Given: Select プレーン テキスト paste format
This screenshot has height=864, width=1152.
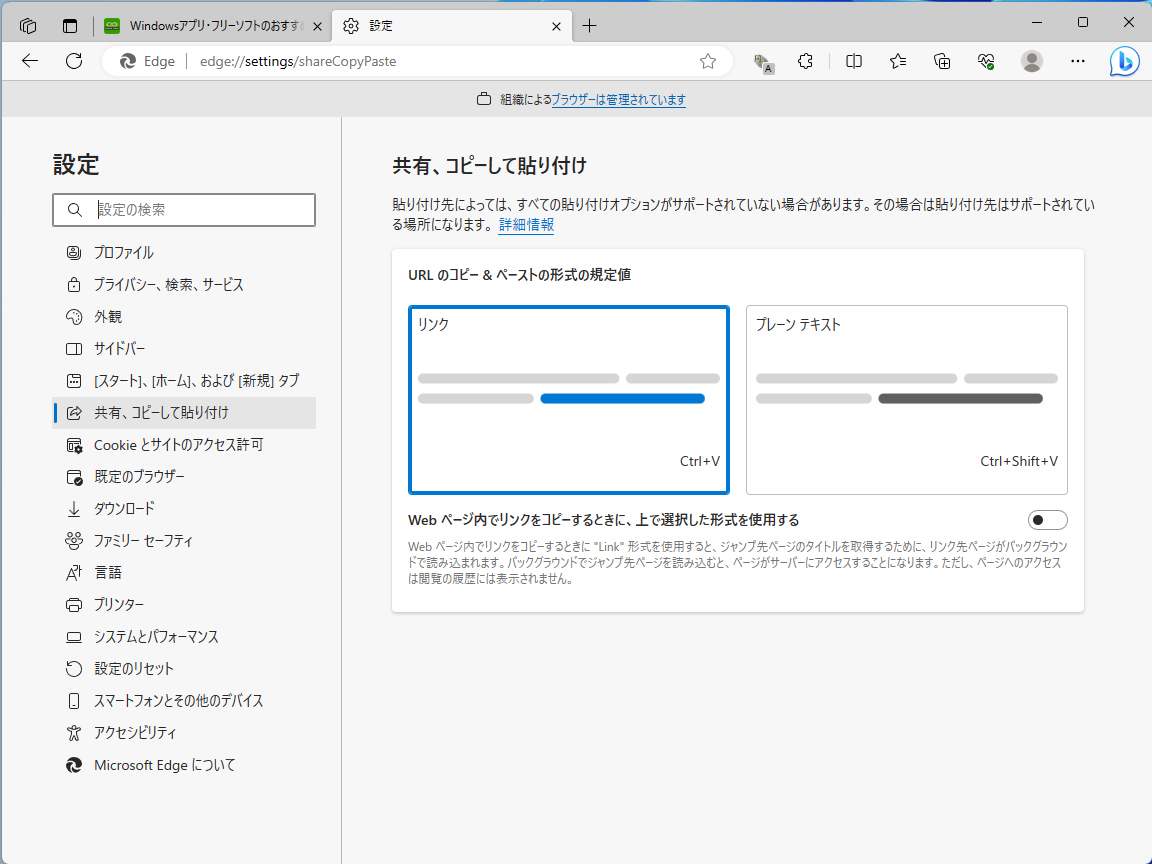Looking at the screenshot, I should coord(906,399).
